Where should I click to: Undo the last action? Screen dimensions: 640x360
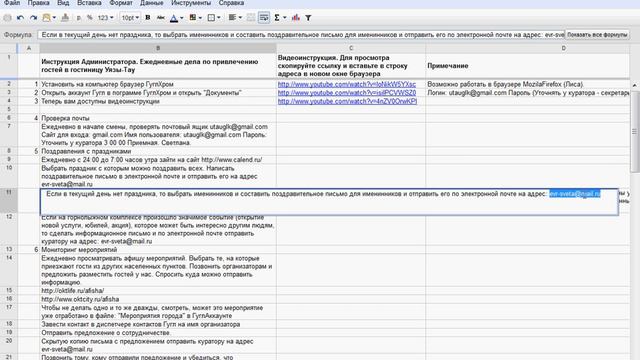[x=20, y=18]
